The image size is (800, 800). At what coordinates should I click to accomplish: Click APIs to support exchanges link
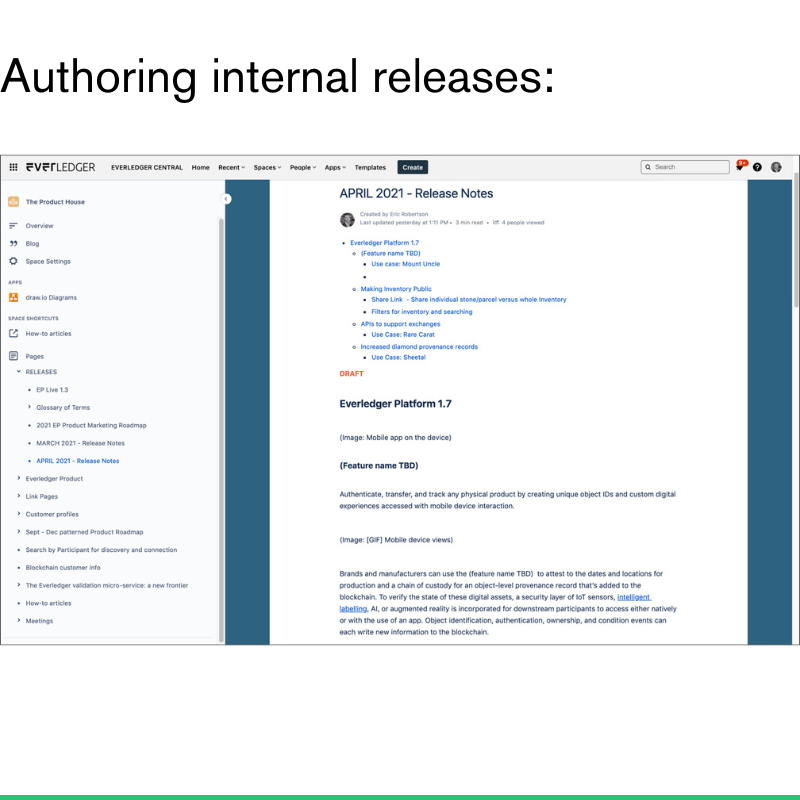pos(401,324)
